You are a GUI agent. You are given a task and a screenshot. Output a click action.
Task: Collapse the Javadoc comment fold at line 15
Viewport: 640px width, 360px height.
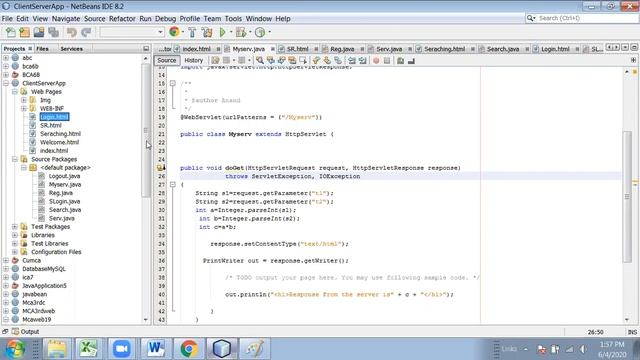pos(173,83)
